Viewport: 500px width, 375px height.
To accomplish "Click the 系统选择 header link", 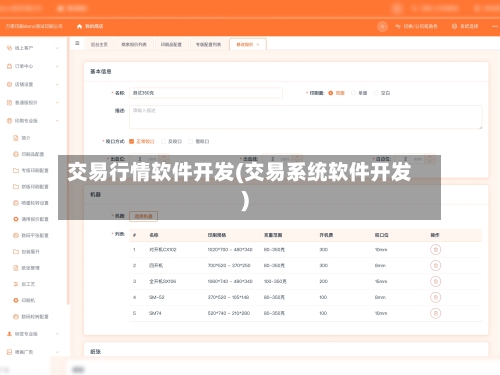I will pos(465,26).
